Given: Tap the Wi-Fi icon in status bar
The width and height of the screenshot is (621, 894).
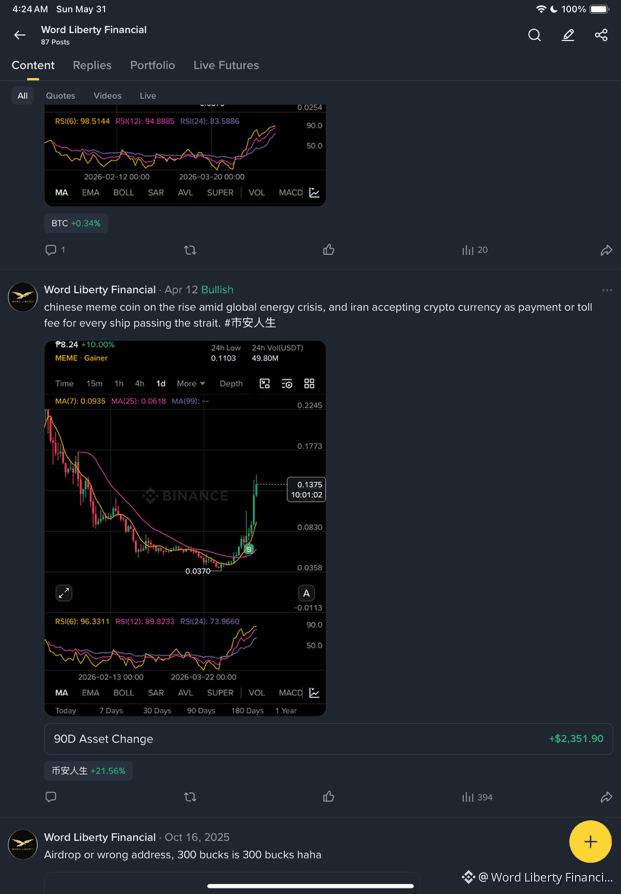Looking at the screenshot, I should (541, 9).
